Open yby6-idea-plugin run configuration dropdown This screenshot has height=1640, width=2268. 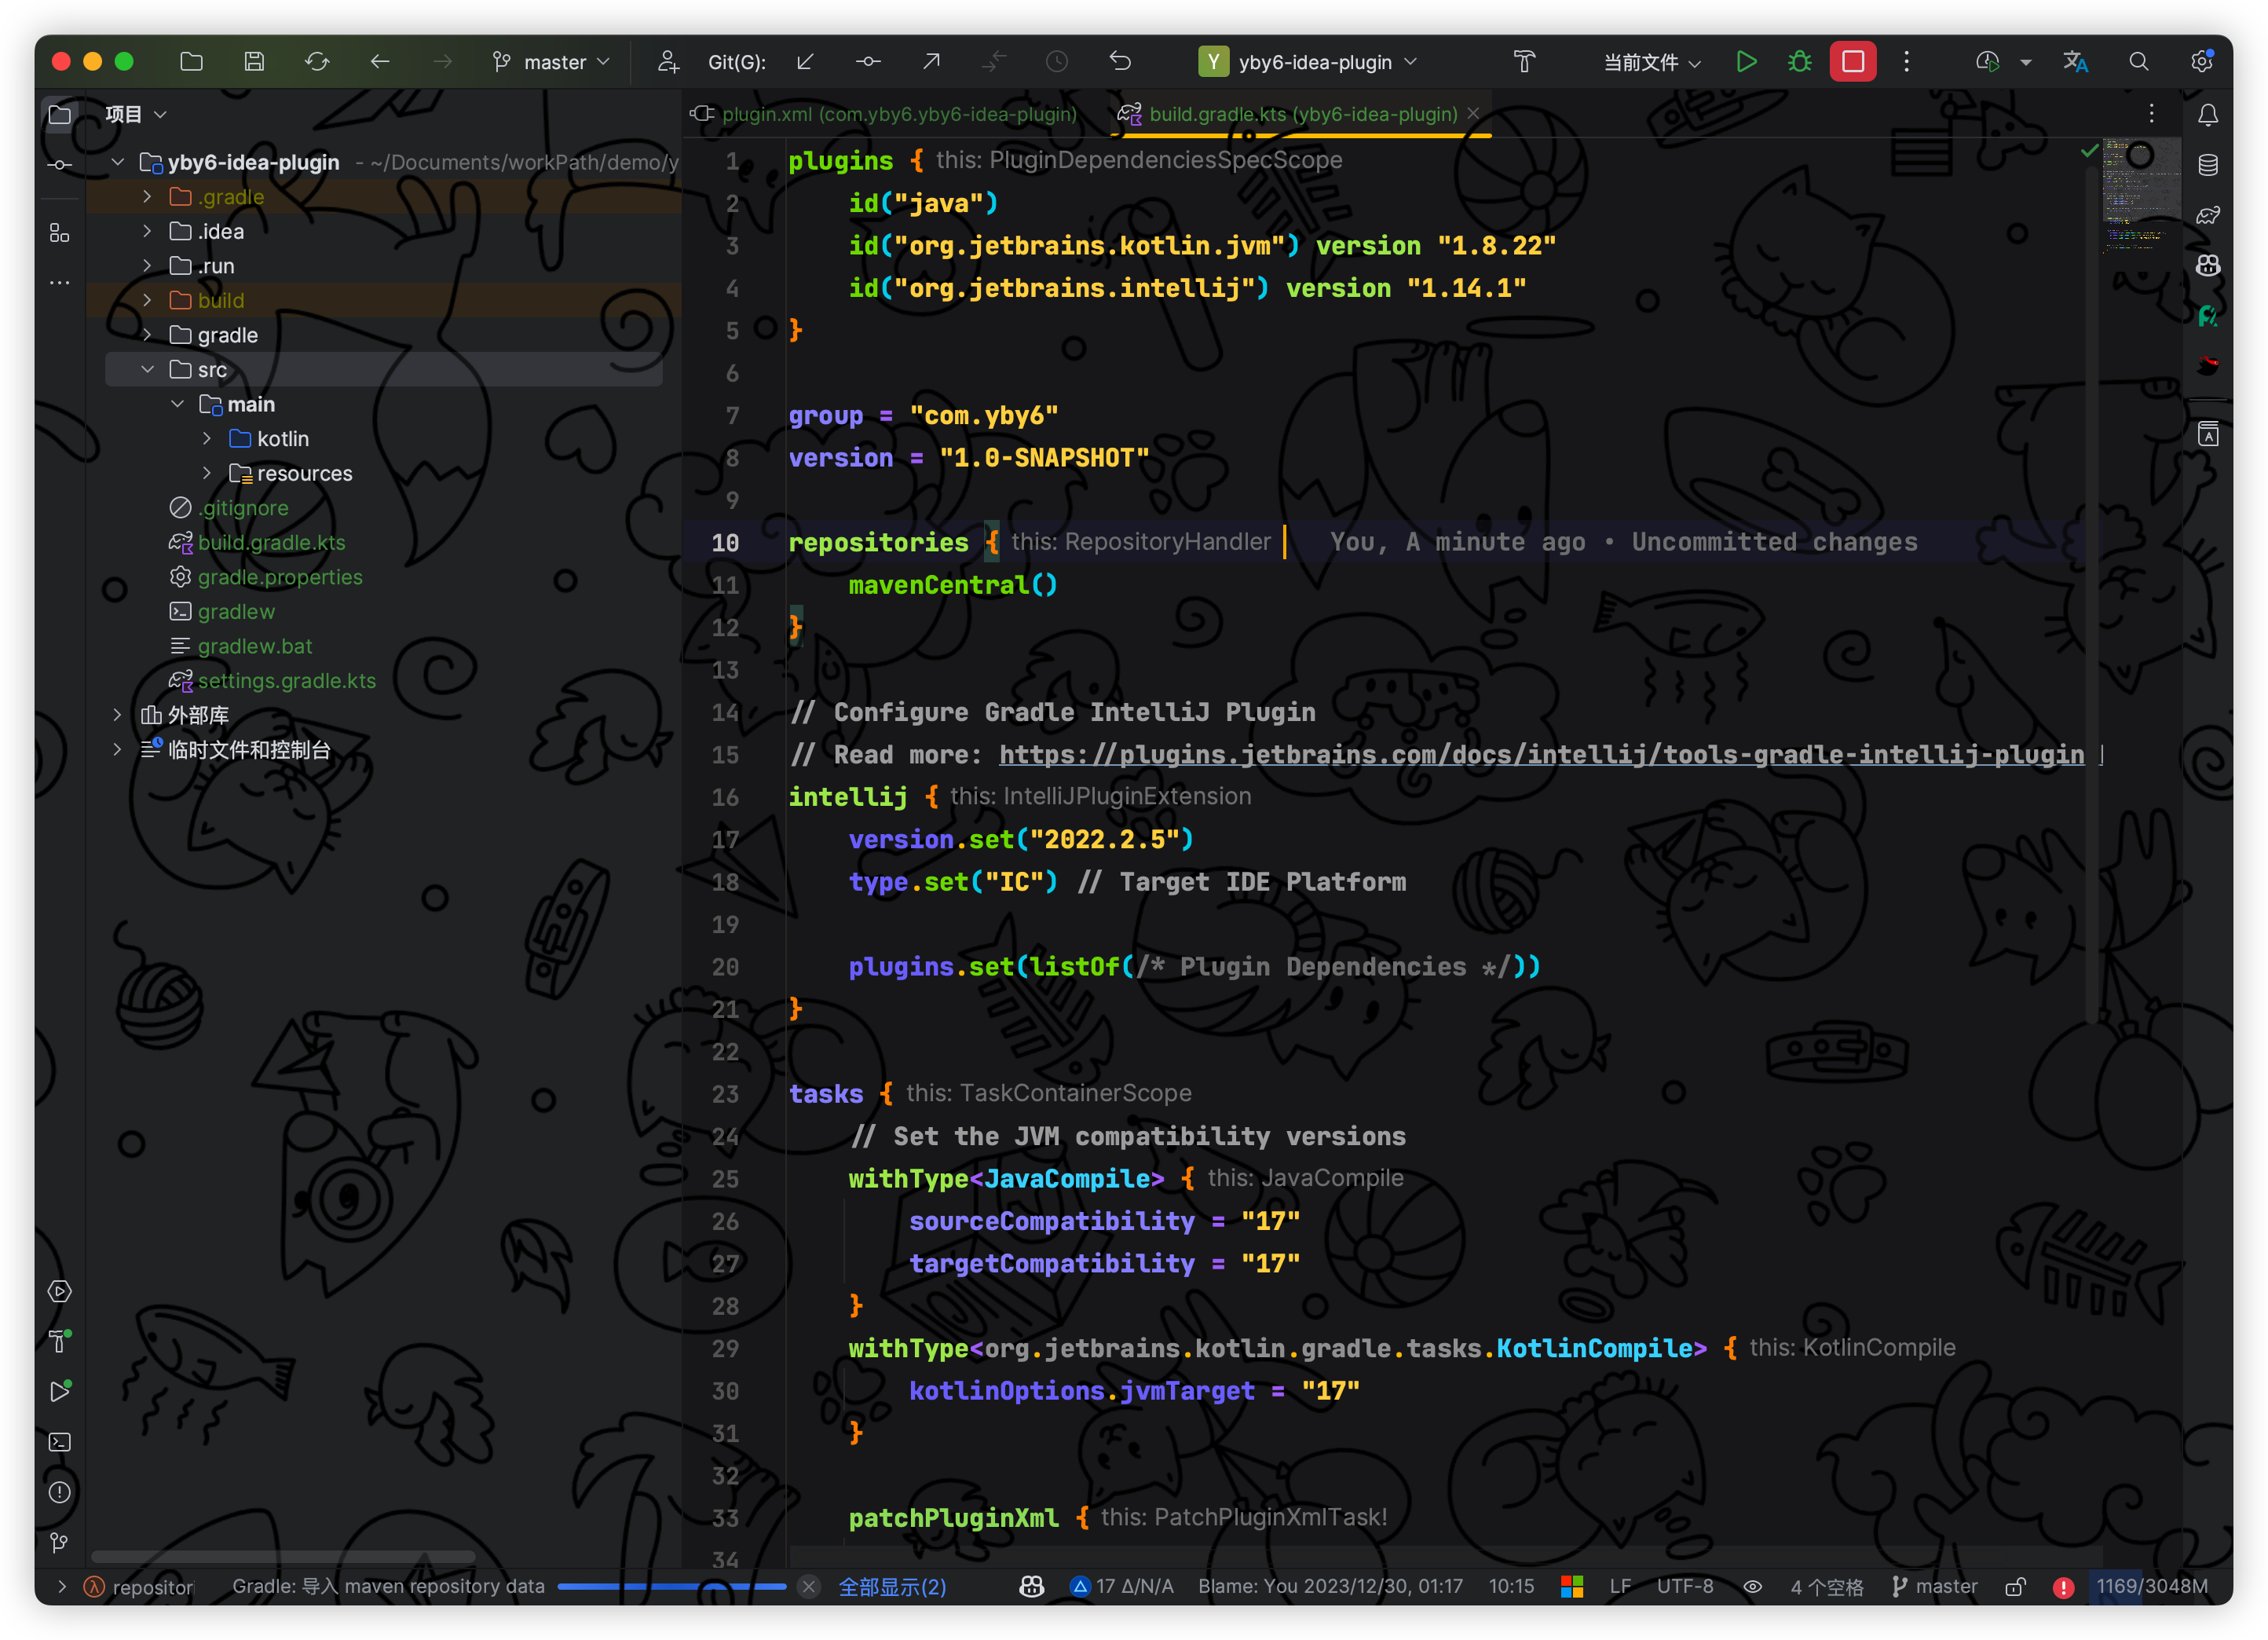(1308, 62)
